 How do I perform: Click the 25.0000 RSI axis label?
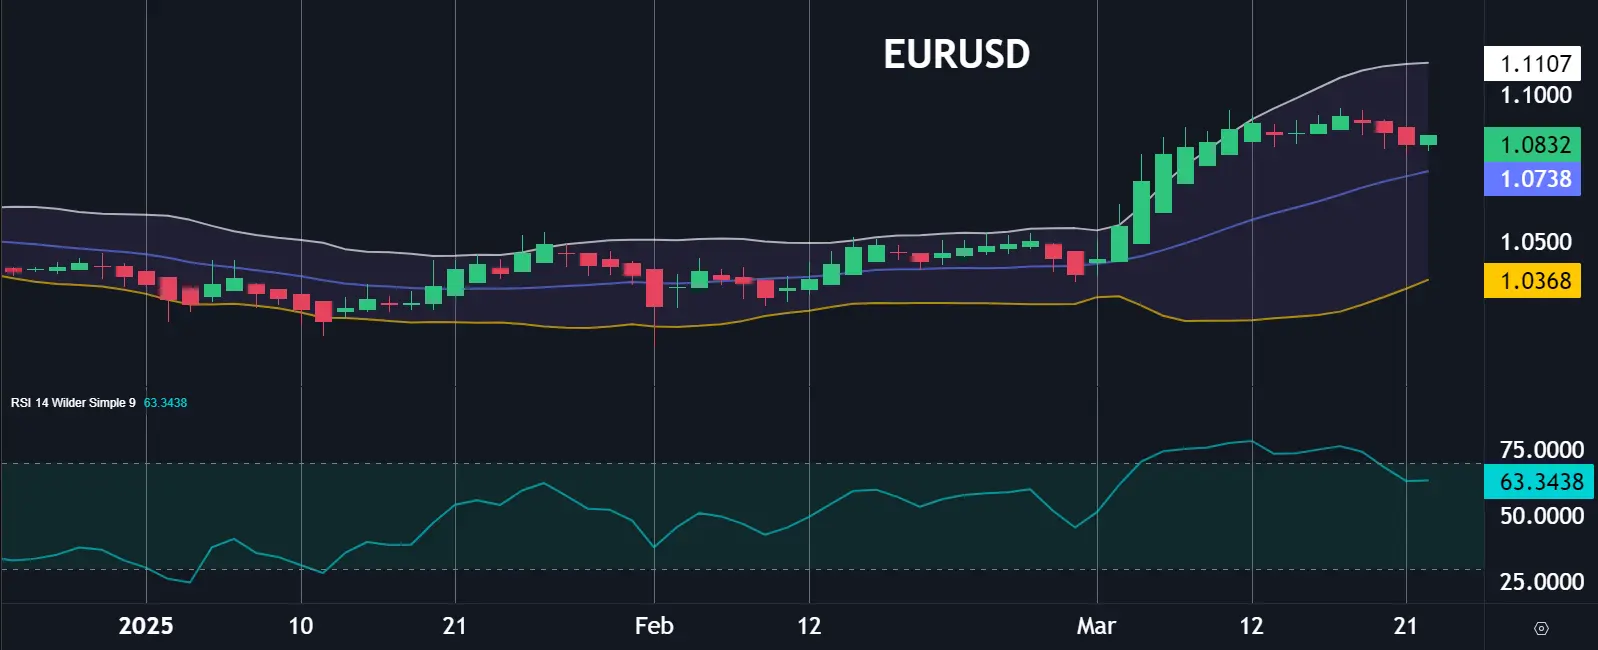coord(1542,582)
